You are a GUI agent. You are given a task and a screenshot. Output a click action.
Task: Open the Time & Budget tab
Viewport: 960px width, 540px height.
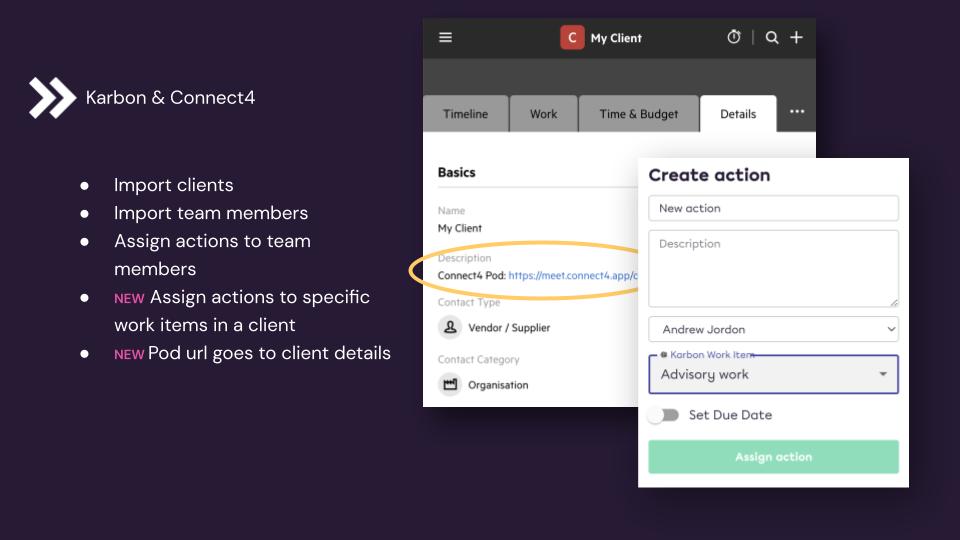(639, 114)
